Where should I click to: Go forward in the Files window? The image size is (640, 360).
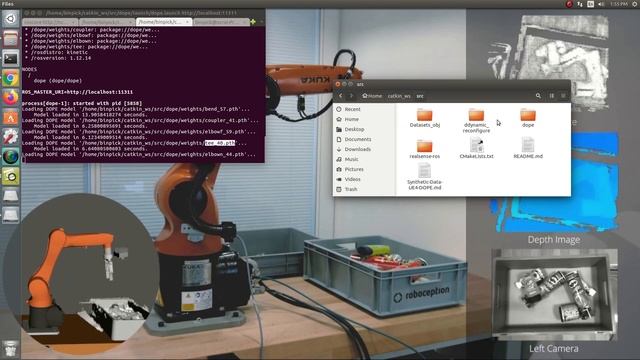351,96
